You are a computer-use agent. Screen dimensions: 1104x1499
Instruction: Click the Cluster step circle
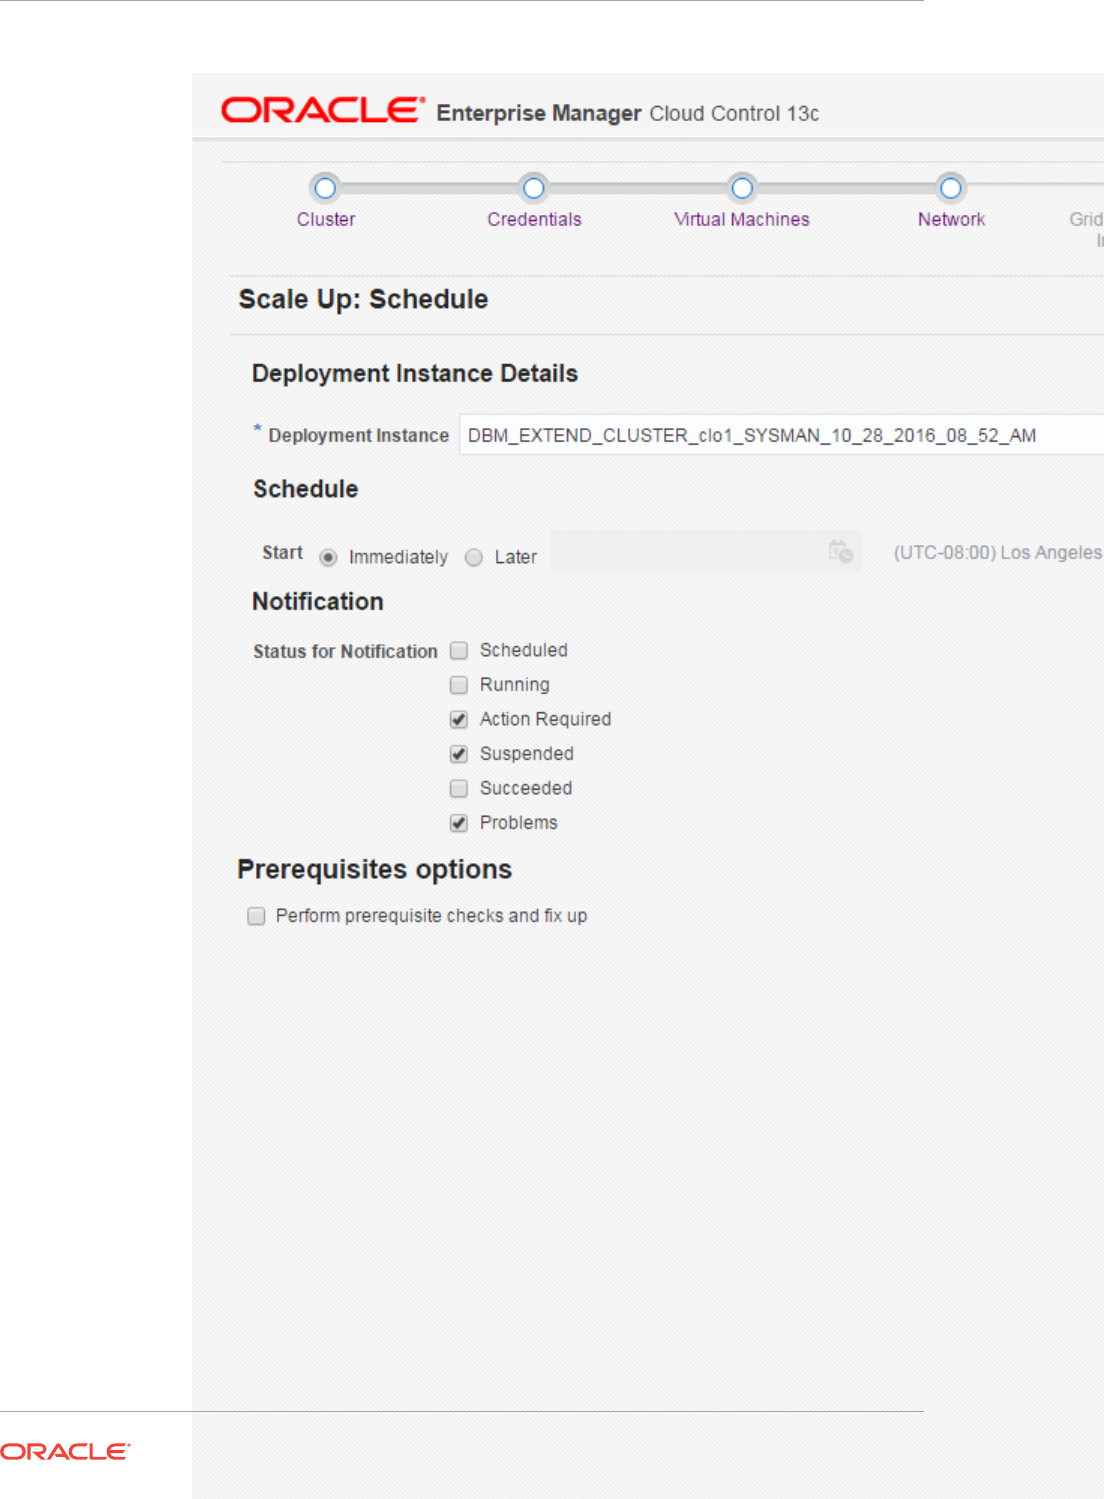coord(325,188)
